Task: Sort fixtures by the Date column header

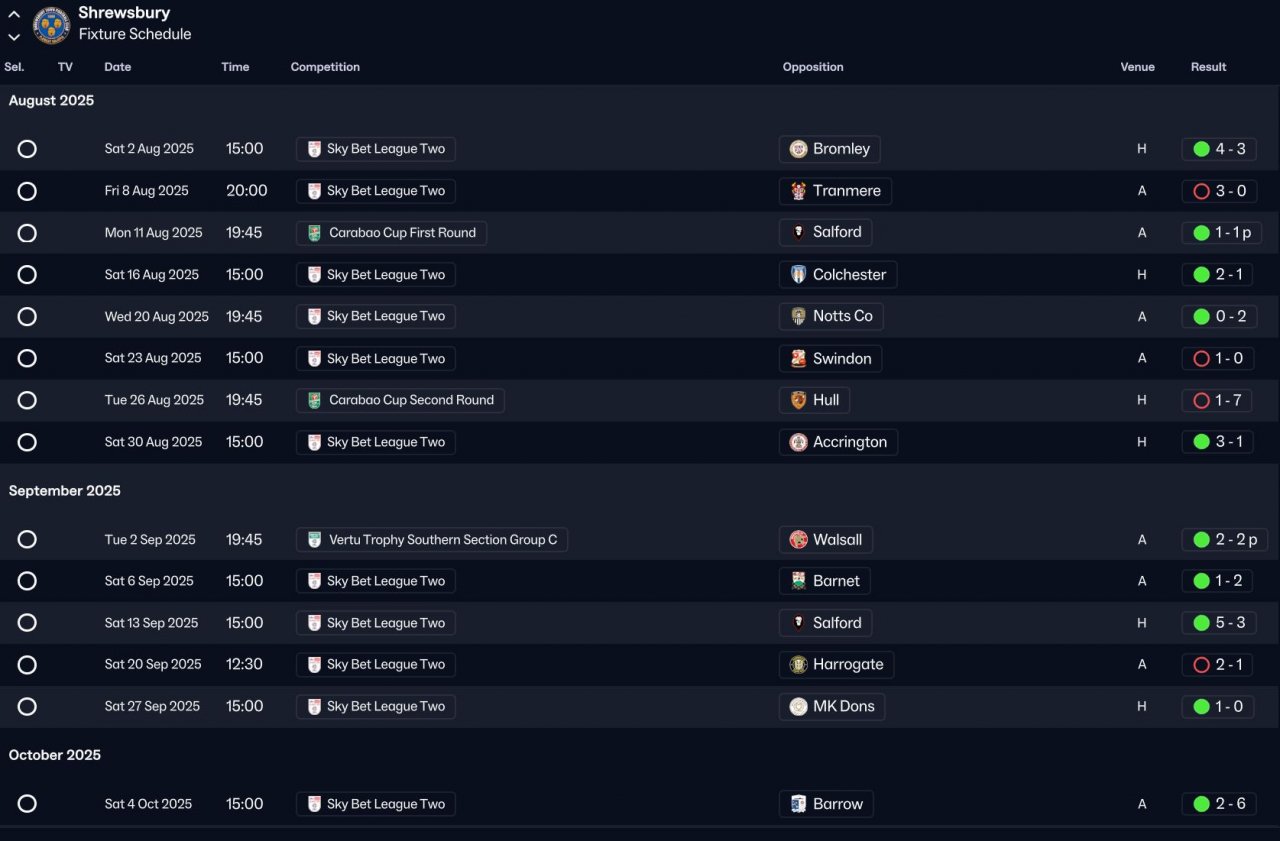Action: pos(117,67)
